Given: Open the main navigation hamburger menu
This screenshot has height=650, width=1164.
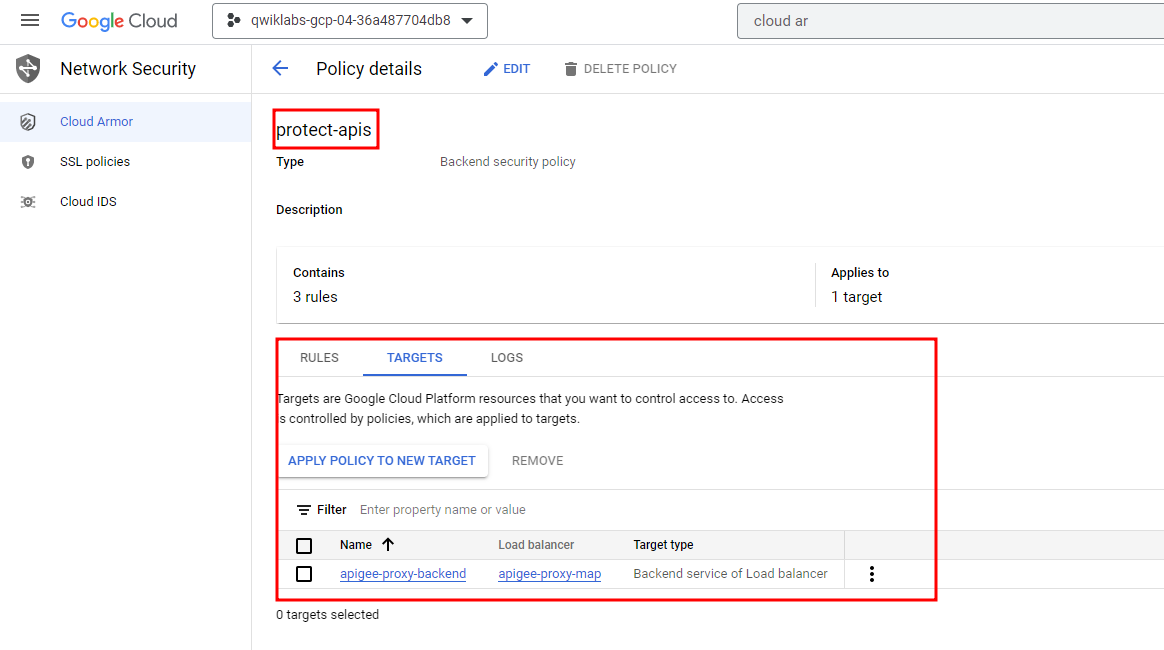Looking at the screenshot, I should [30, 20].
